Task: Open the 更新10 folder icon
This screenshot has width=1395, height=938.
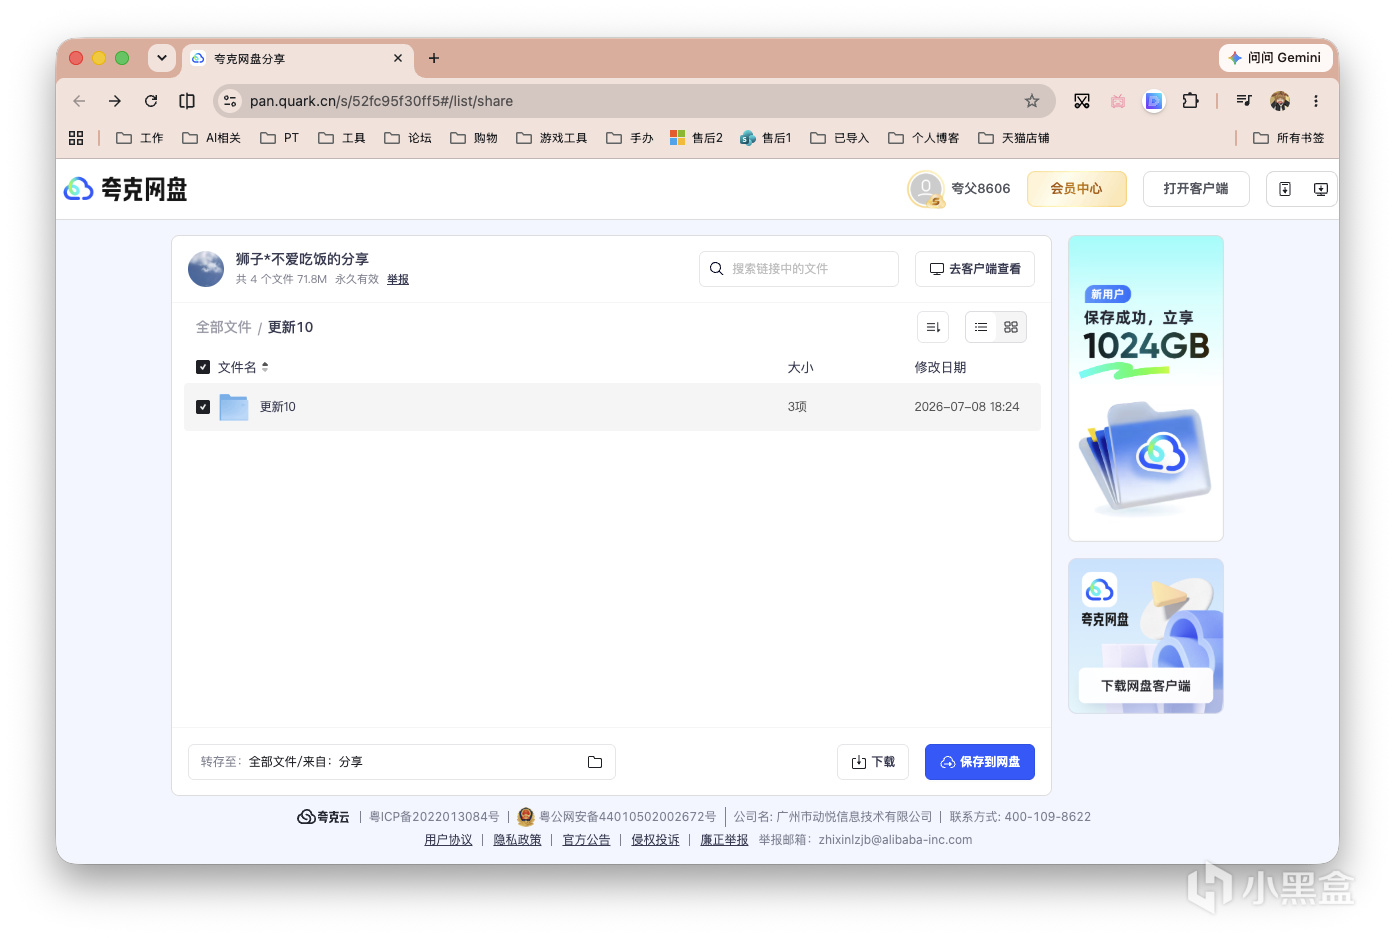Action: [x=234, y=407]
